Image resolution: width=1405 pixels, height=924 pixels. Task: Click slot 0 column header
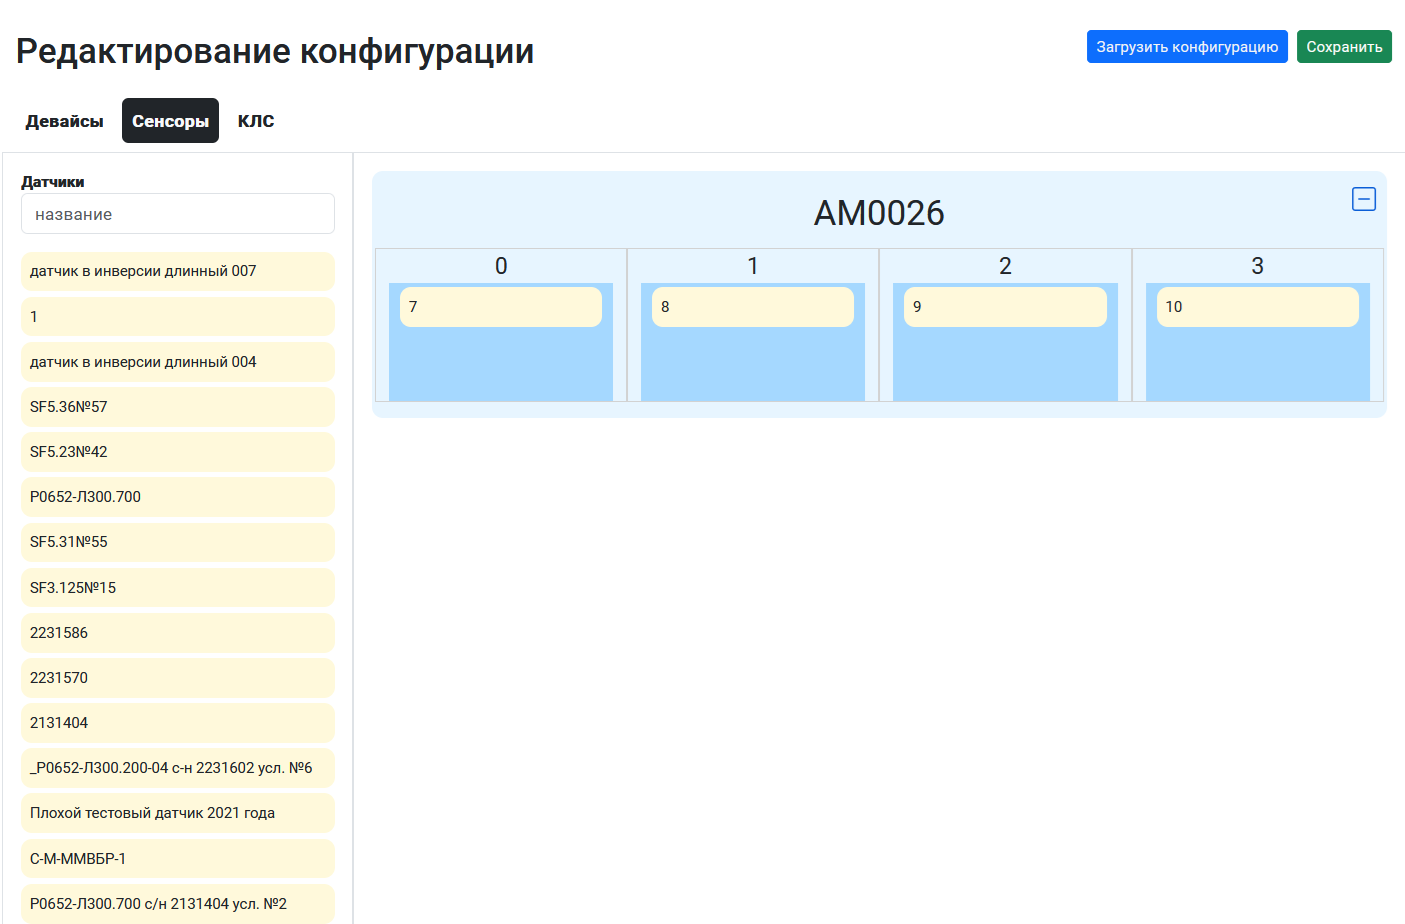tap(501, 266)
